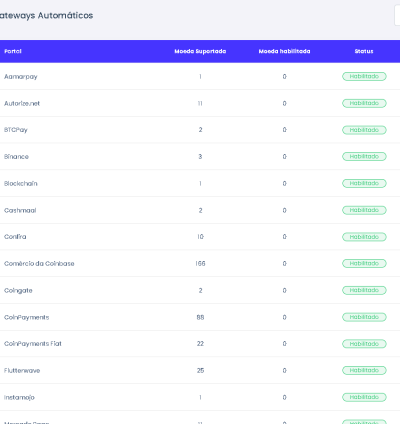Click supported count 22 for CoinPayments Fiat
This screenshot has width=400, height=424.
(200, 344)
